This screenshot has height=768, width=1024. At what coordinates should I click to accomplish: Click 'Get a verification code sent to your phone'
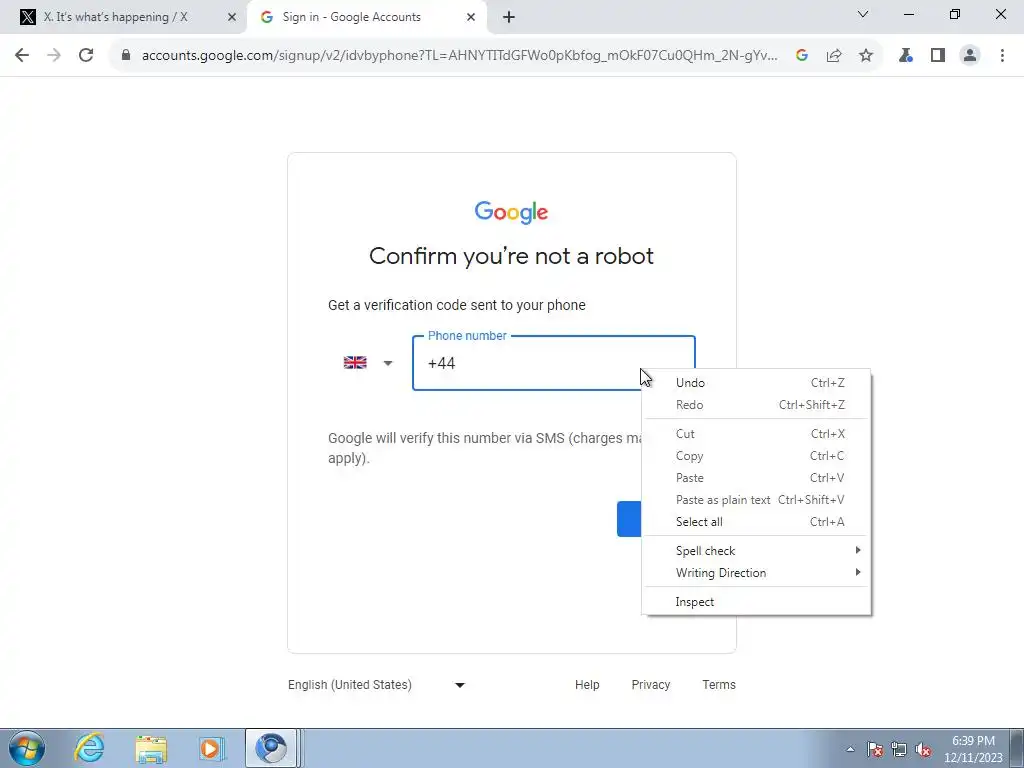(x=456, y=305)
